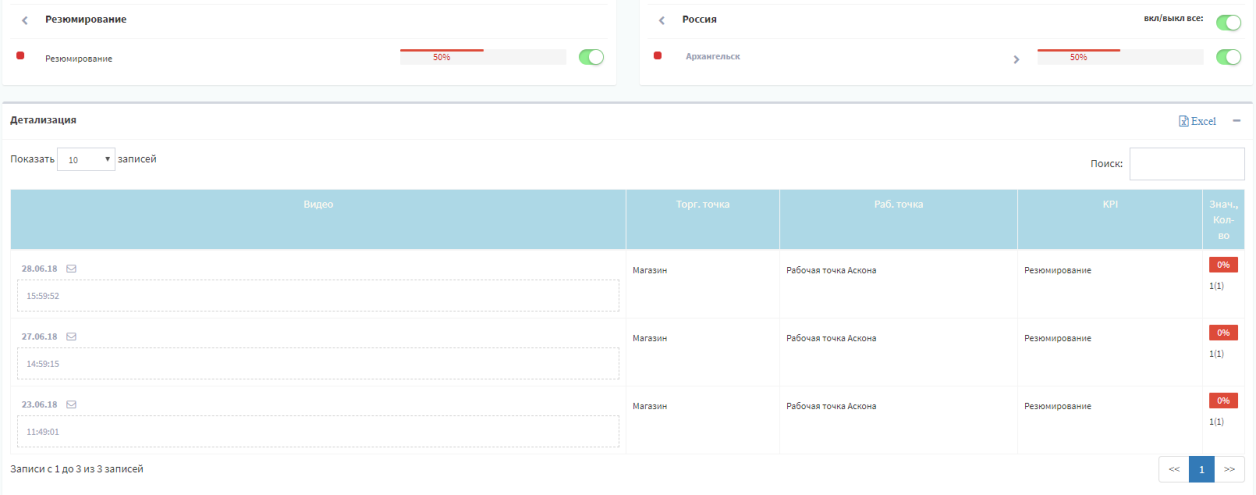Viewport: 1256px width, 495px height.
Task: Sort table by KPI column header
Action: 1110,219
